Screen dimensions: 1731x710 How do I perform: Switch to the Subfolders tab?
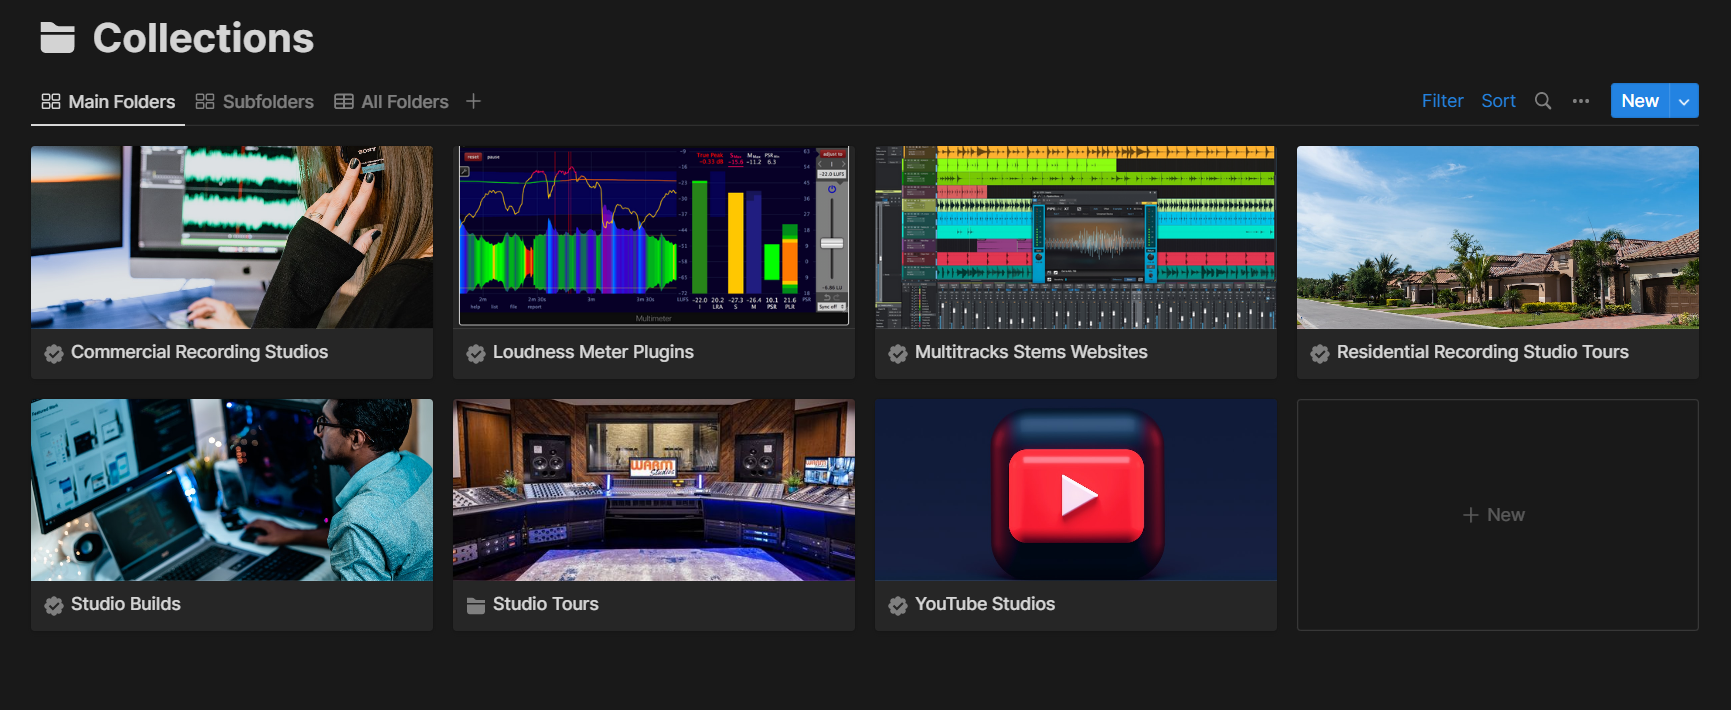click(x=254, y=101)
